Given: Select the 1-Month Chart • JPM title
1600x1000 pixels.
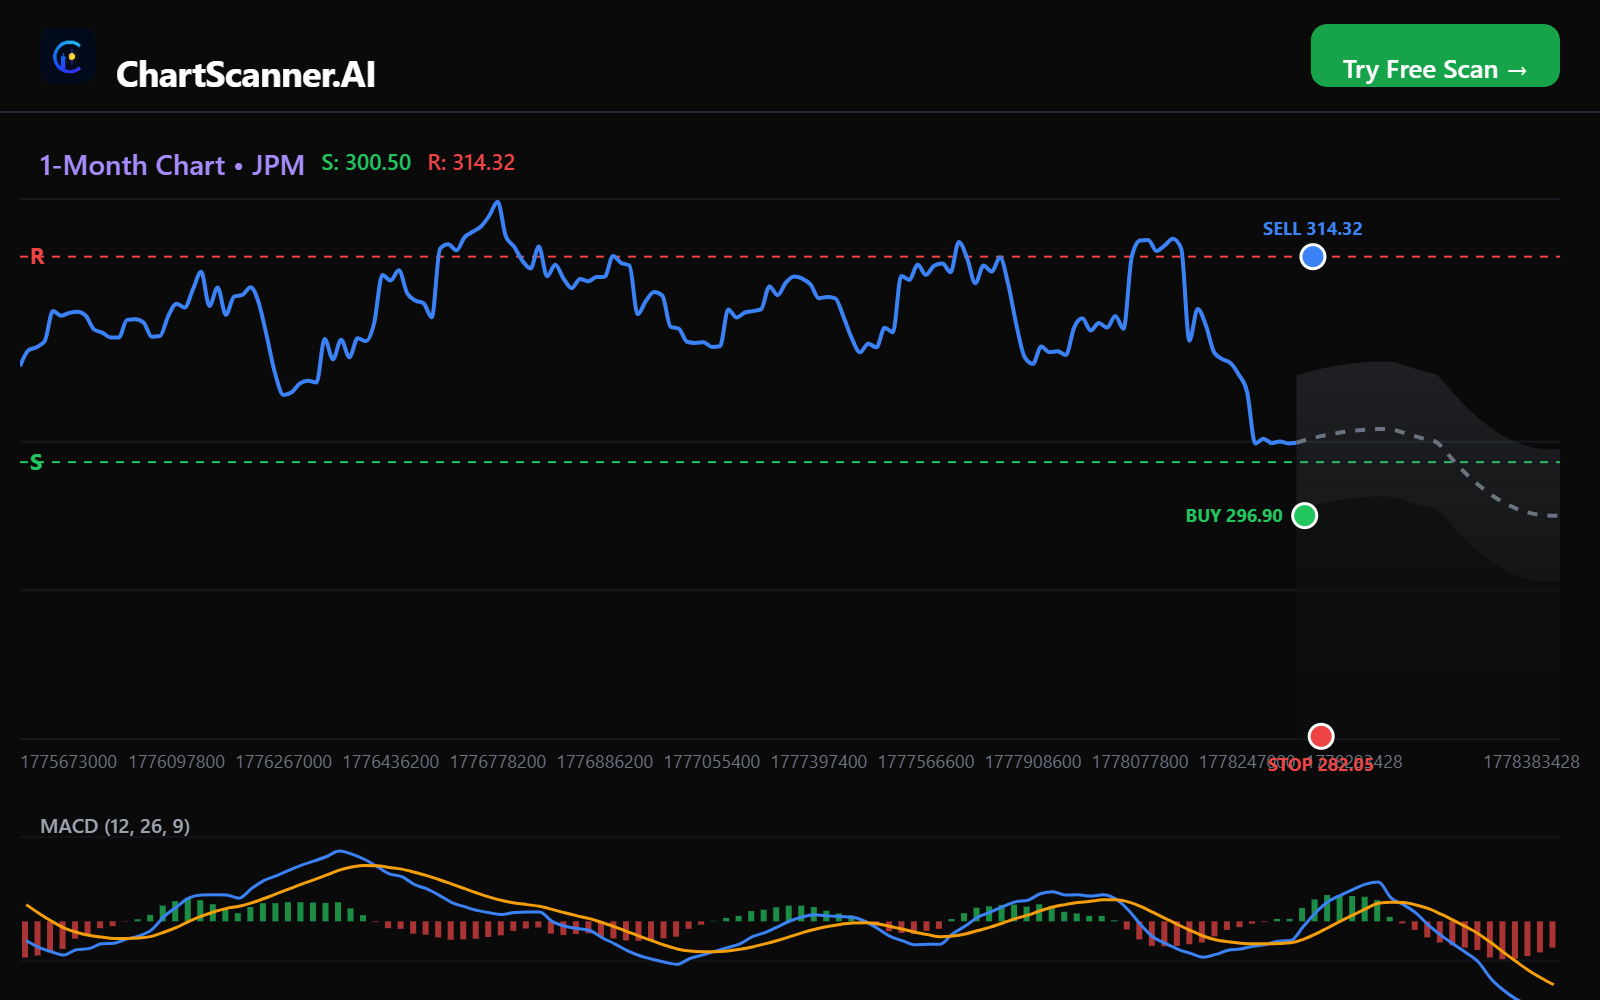Looking at the screenshot, I should tap(172, 165).
